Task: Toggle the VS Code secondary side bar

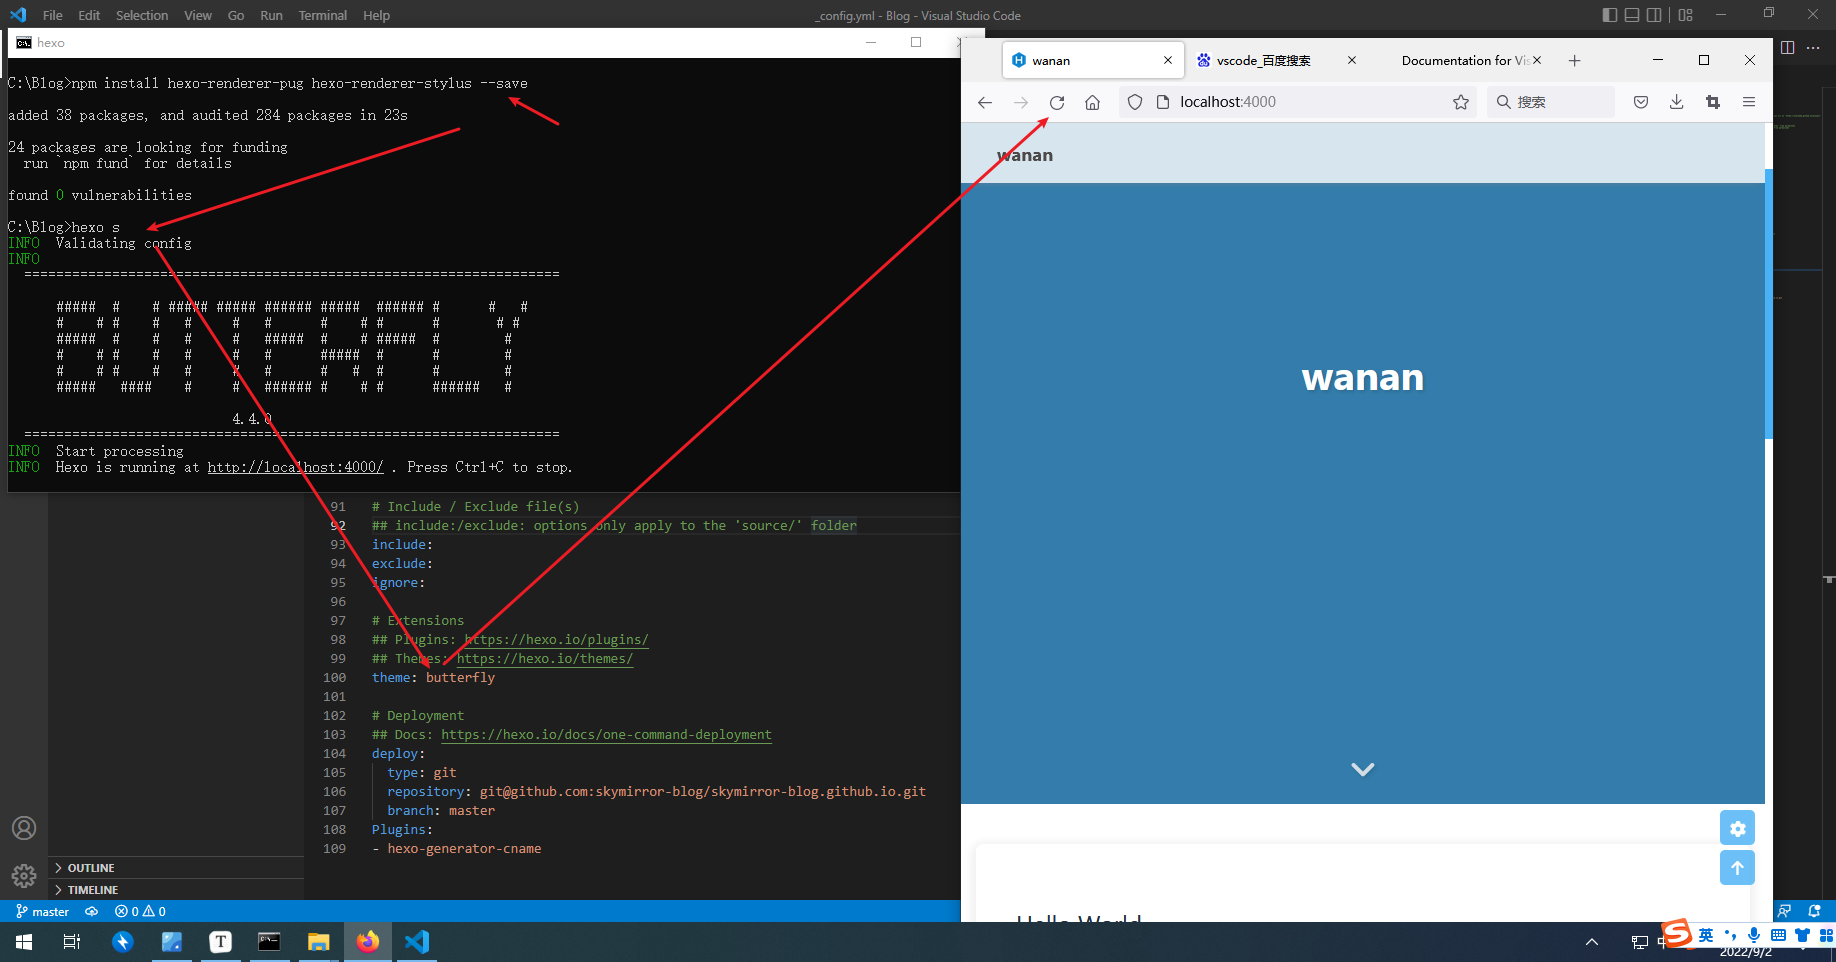Action: point(1654,15)
